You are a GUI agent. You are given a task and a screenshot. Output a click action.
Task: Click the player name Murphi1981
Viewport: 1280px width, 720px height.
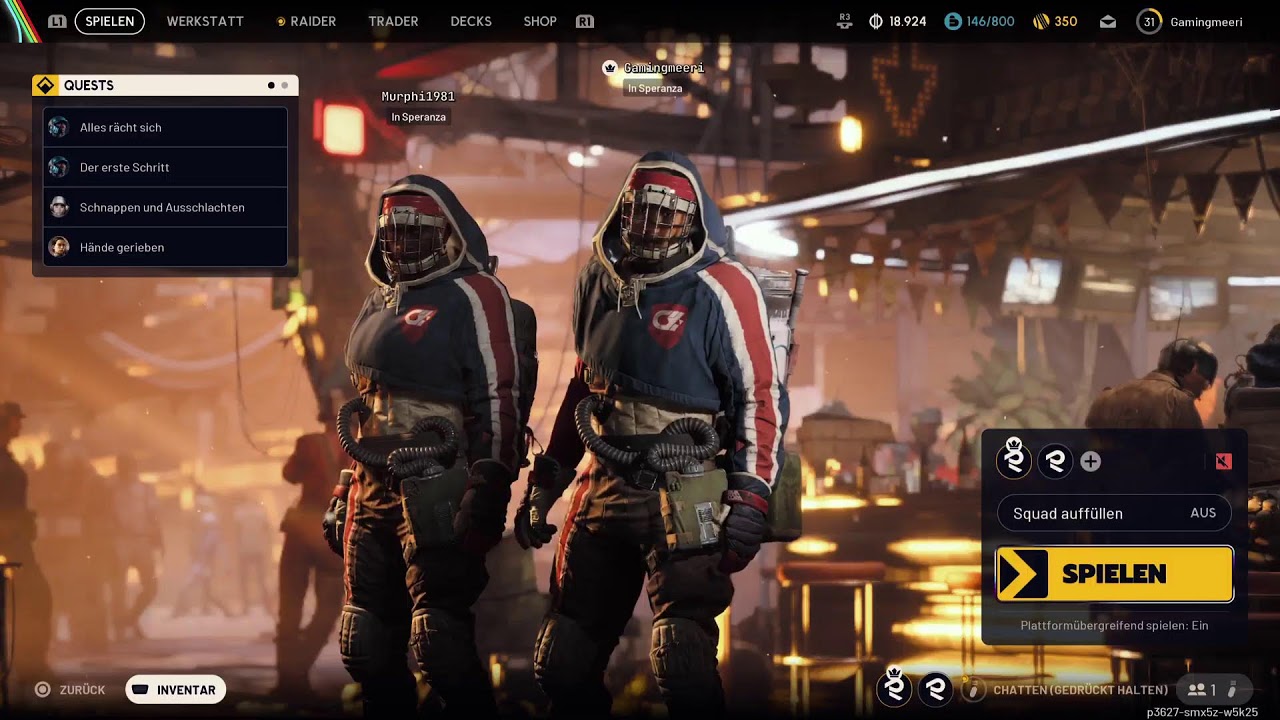pos(418,97)
